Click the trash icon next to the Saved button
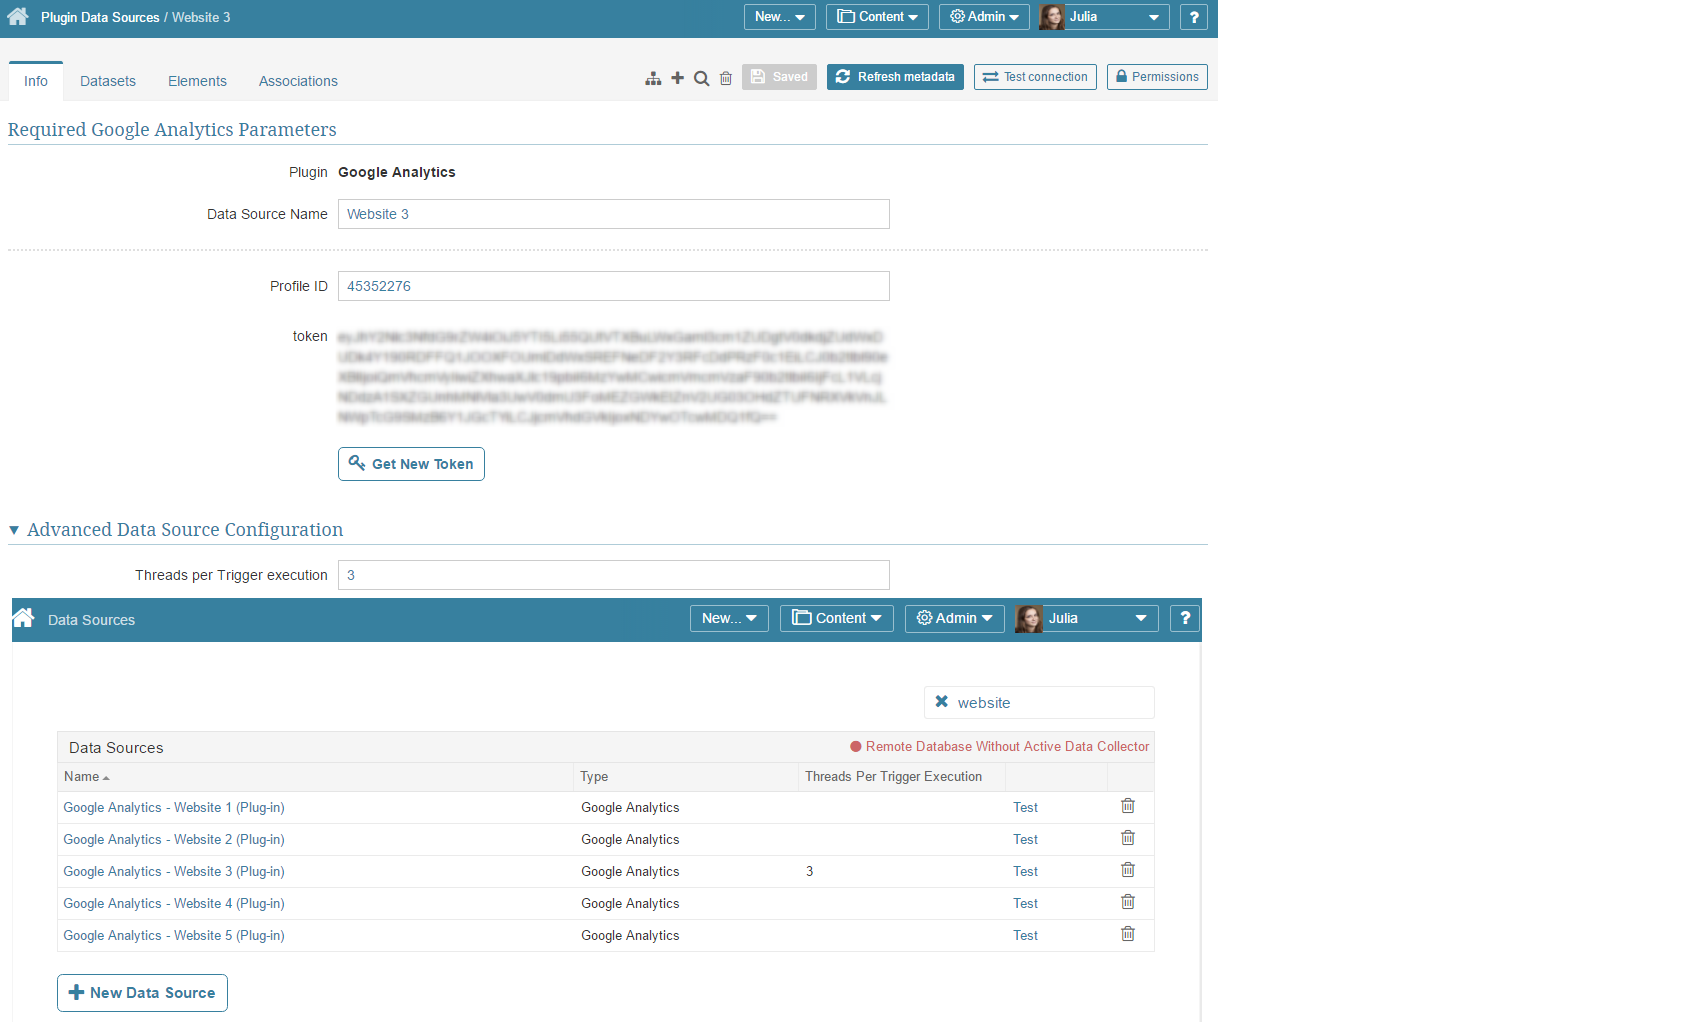The height and width of the screenshot is (1023, 1698). (x=726, y=78)
